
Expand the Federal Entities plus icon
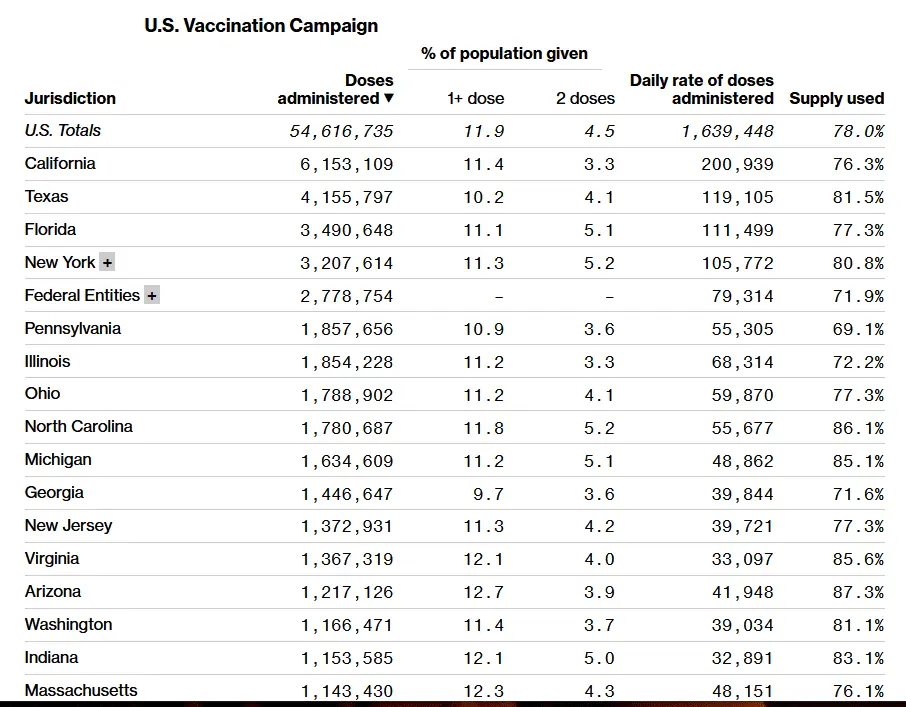click(152, 296)
